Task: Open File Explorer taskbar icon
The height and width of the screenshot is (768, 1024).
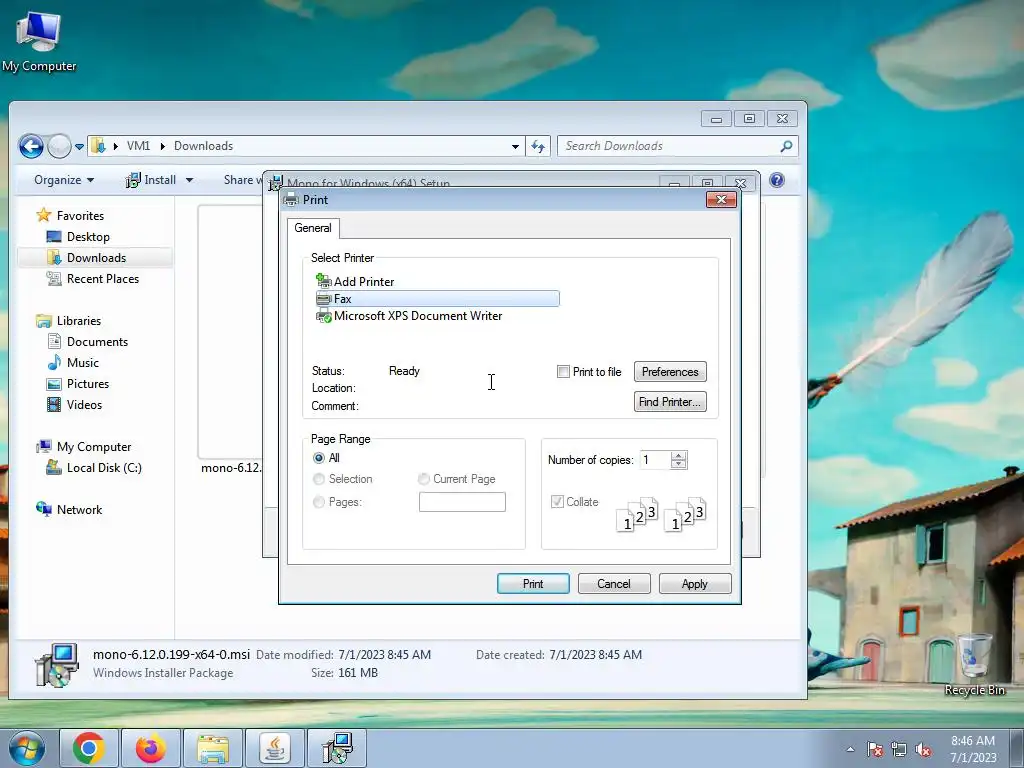Action: 213,748
